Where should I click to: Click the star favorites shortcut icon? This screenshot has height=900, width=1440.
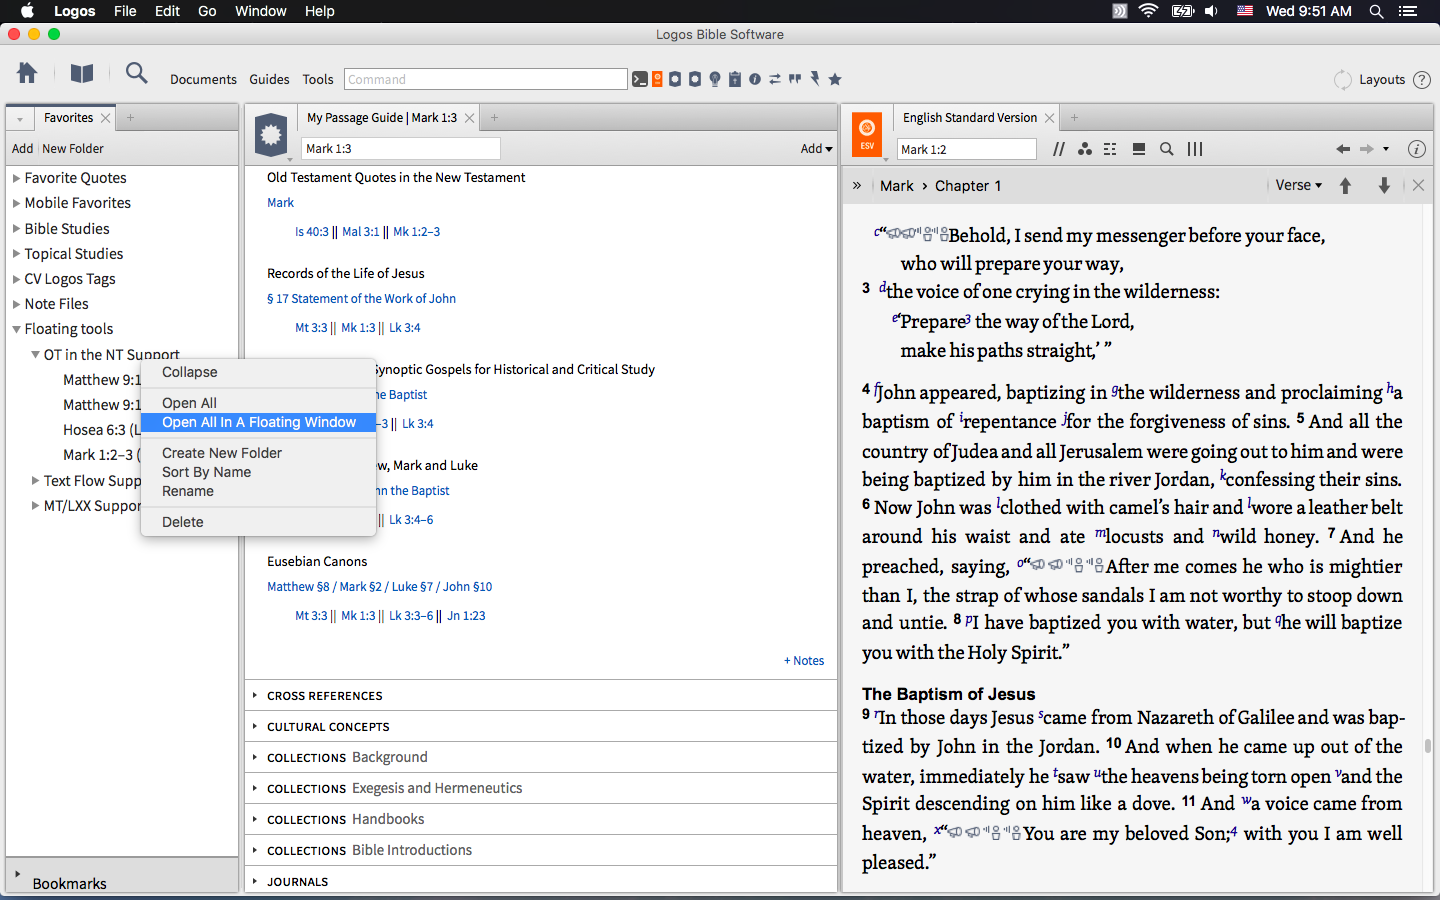click(x=835, y=79)
